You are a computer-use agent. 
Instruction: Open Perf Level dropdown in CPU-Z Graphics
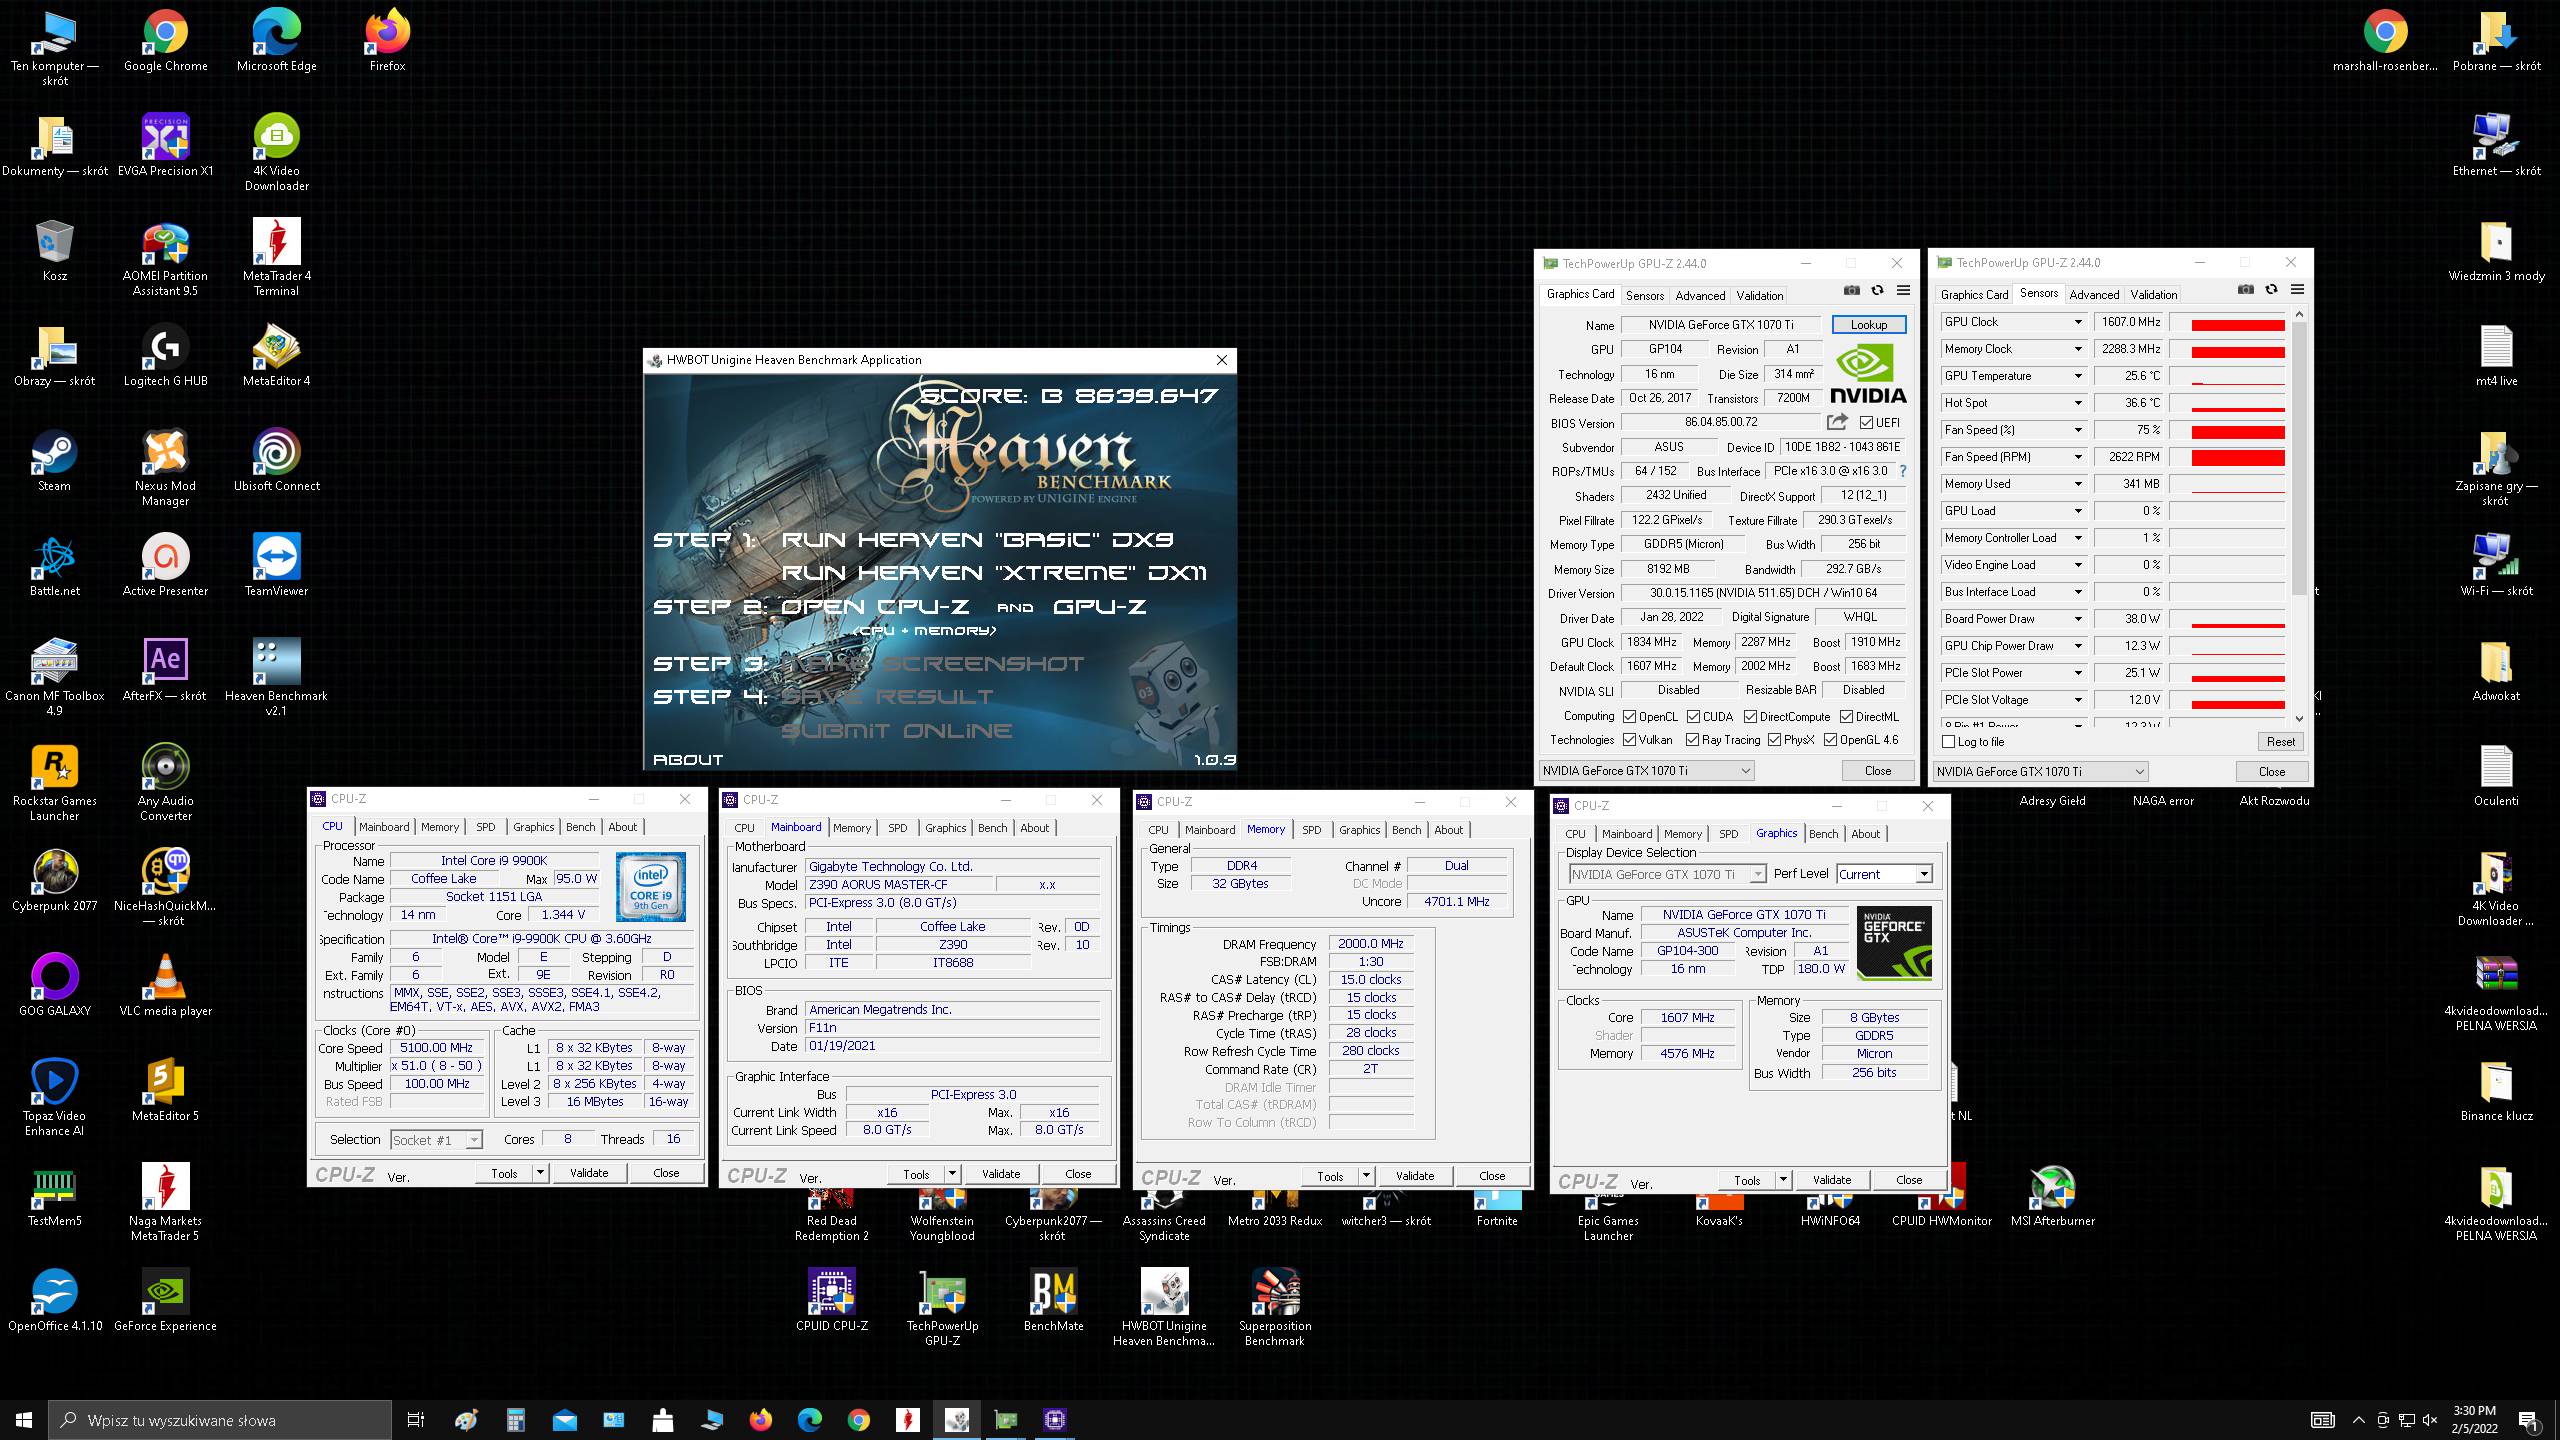[x=1923, y=874]
